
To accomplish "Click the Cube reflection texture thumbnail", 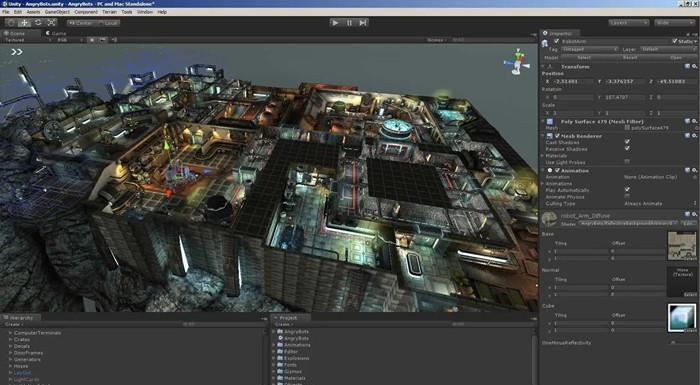I will tap(682, 318).
